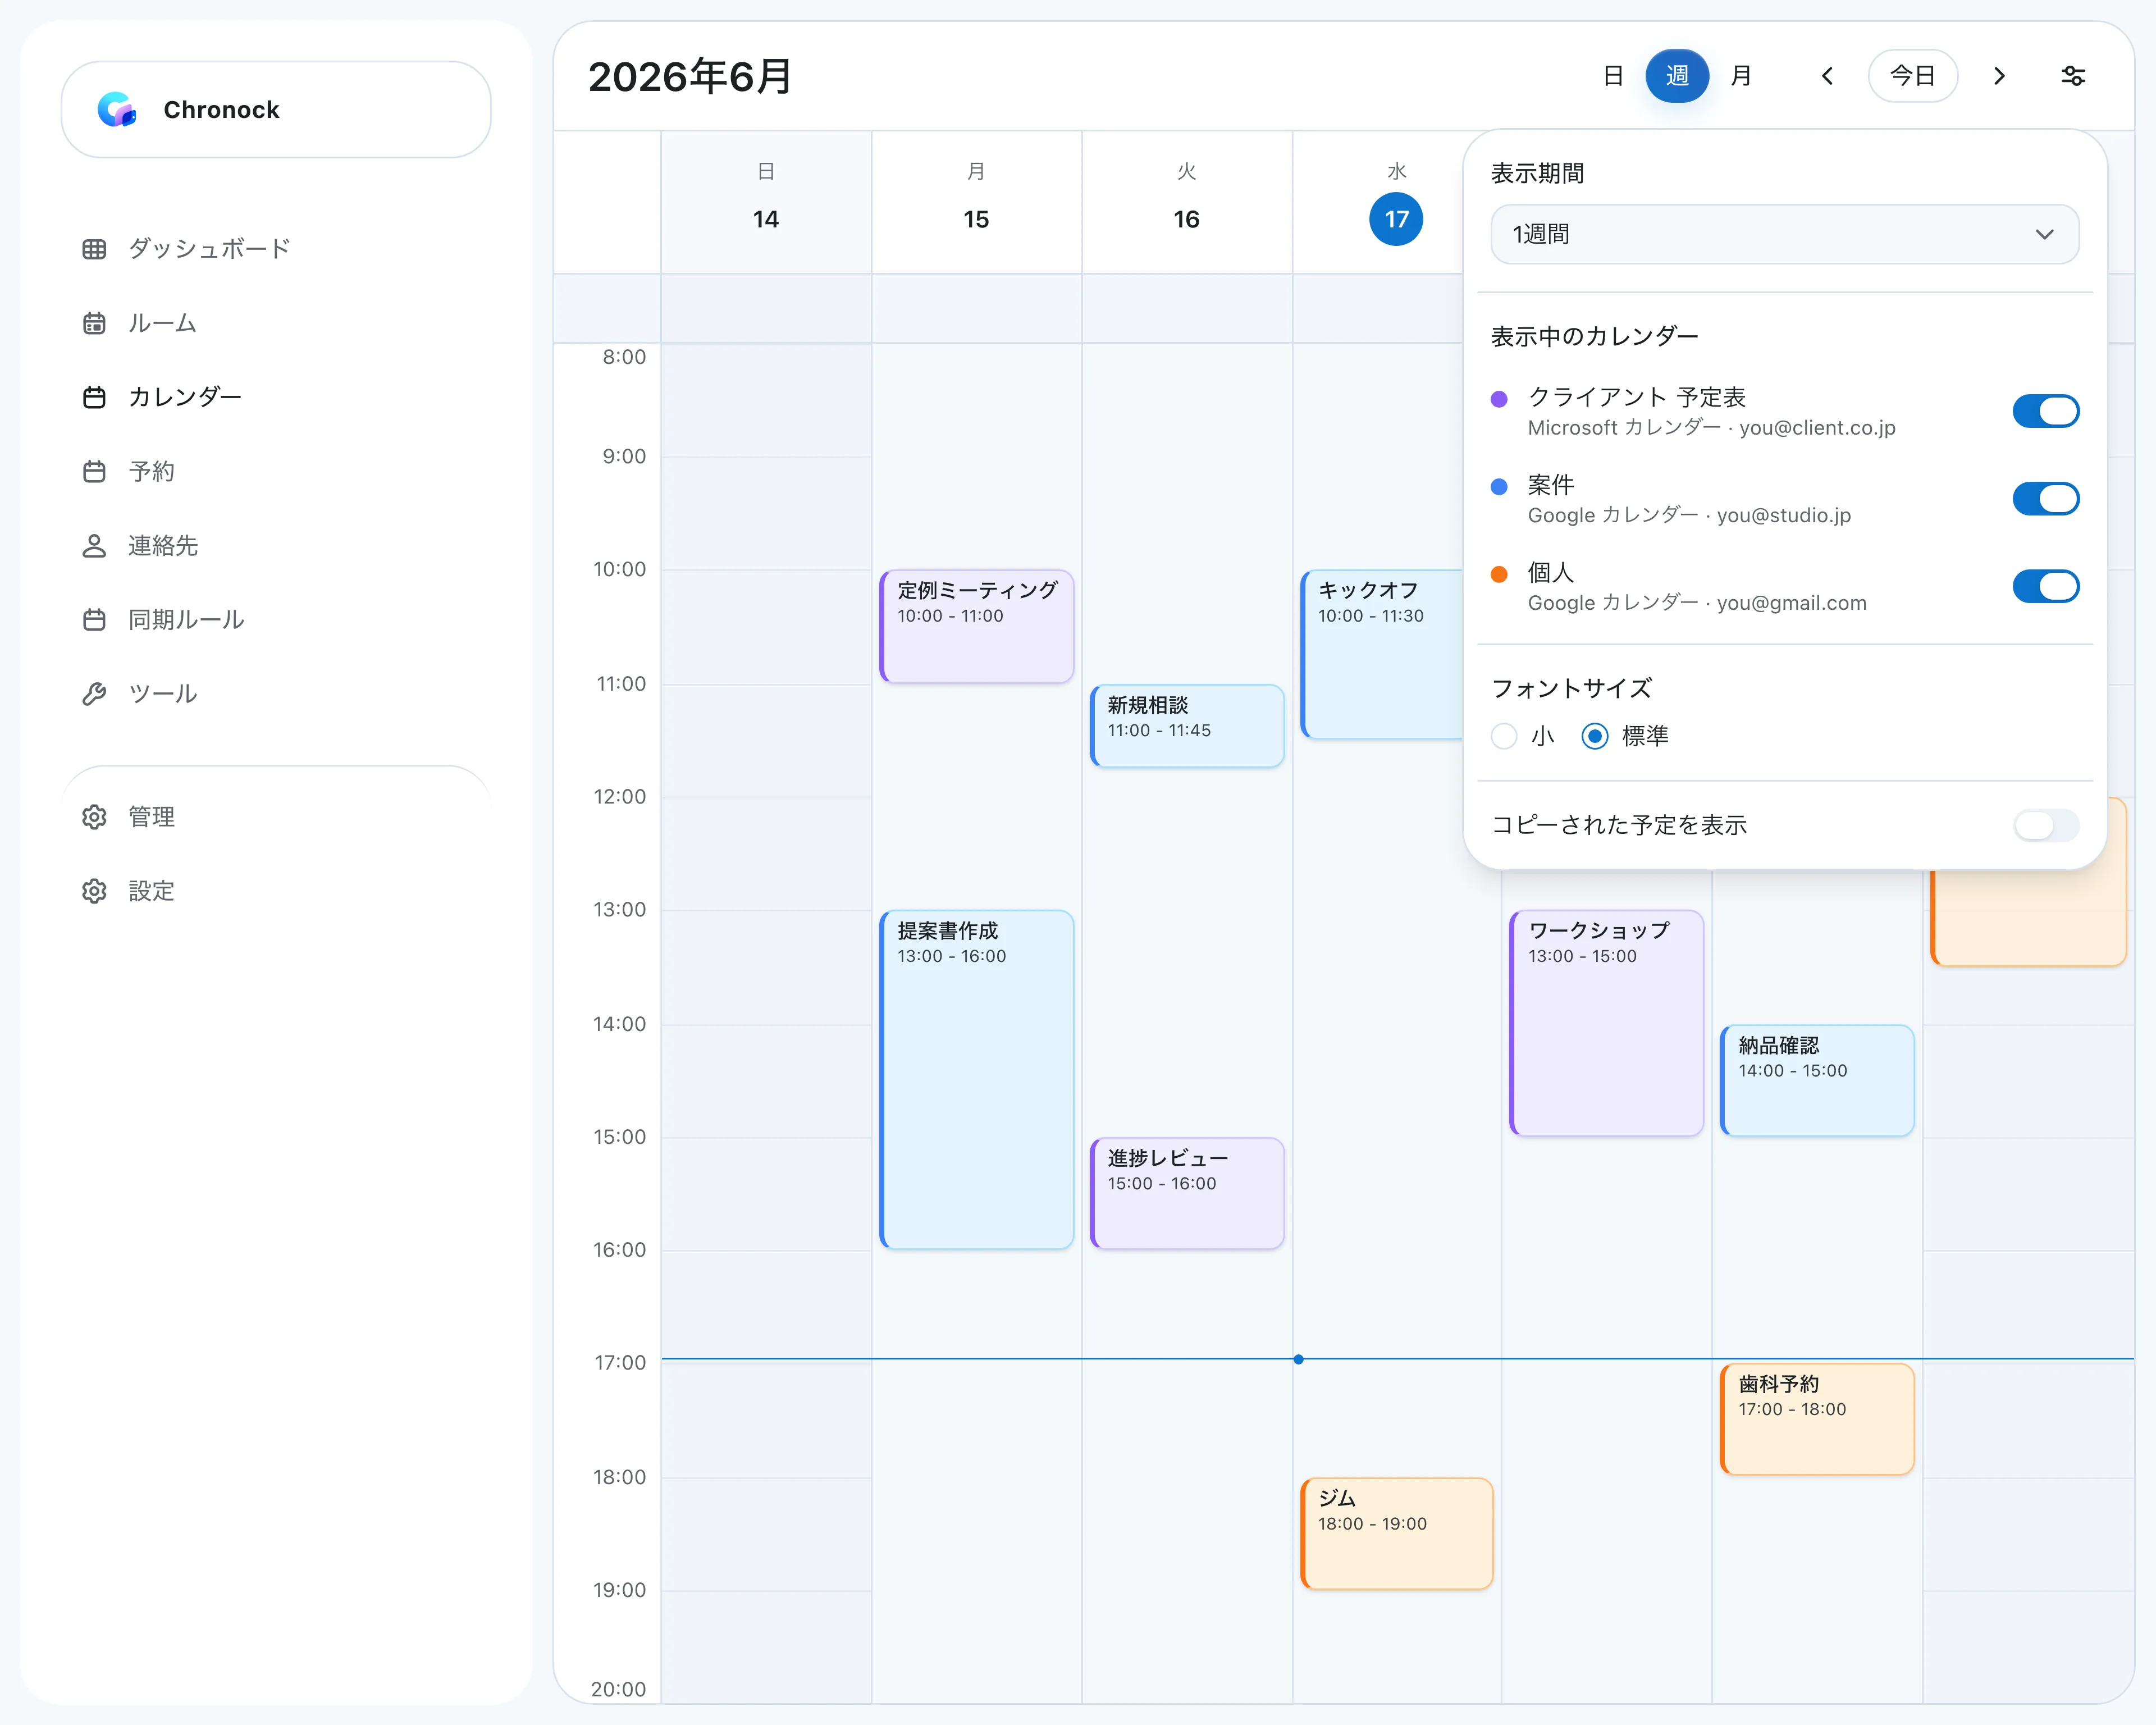Open the 表示期間 1週間 dropdown
The height and width of the screenshot is (1725, 2156).
pos(1785,234)
